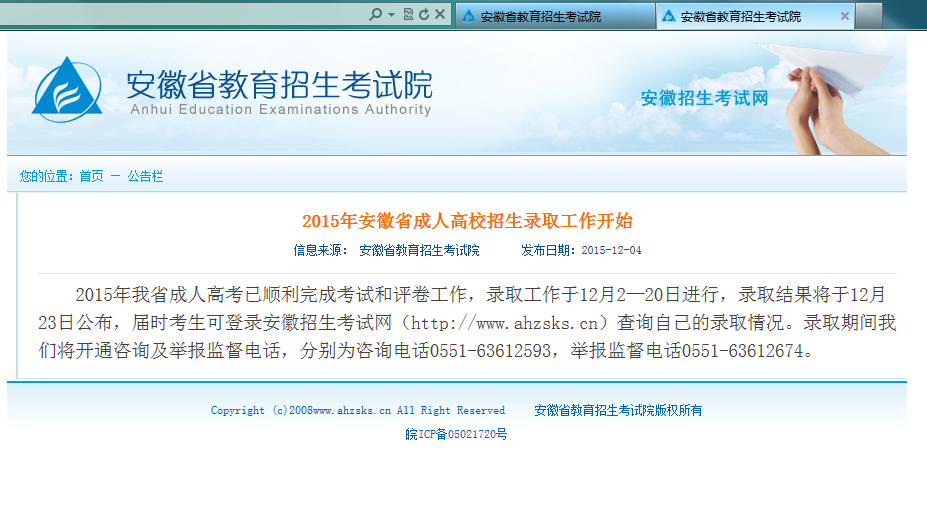Stop loading with the X icon in address bar
The height and width of the screenshot is (526, 927).
pos(440,14)
